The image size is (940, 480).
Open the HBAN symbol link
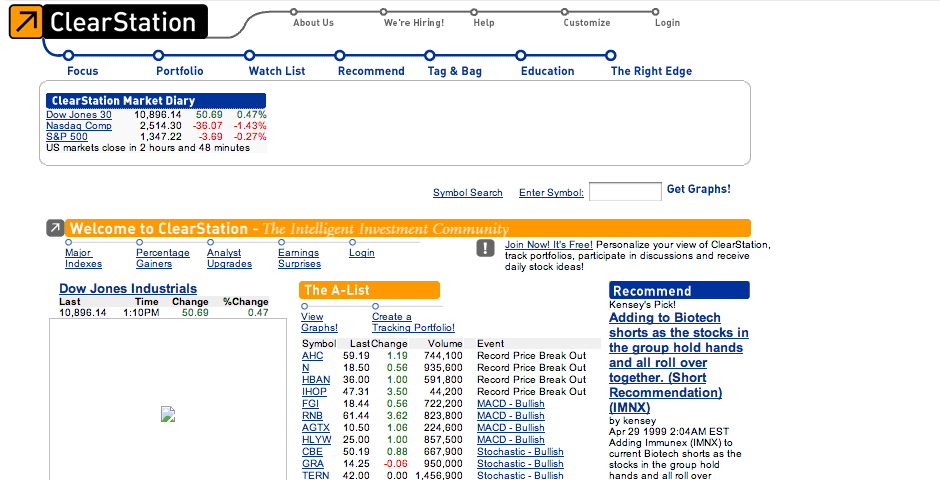316,380
